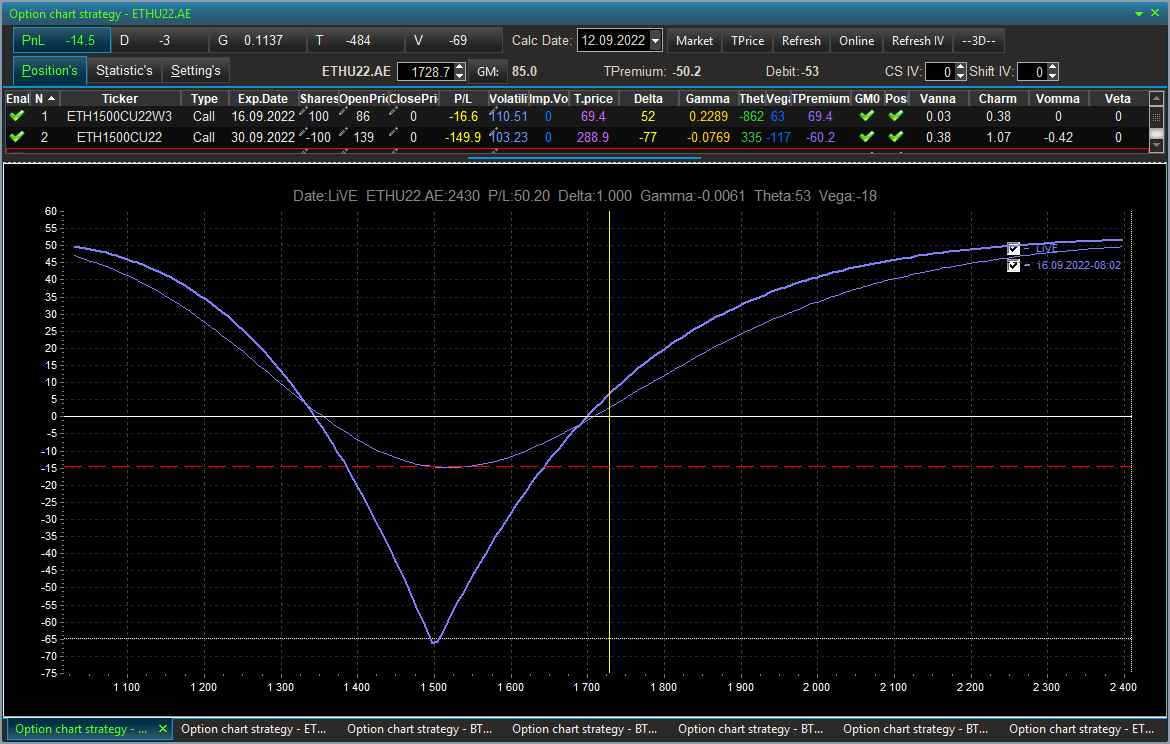Click the blue horizontal table scrollbar

pos(584,158)
